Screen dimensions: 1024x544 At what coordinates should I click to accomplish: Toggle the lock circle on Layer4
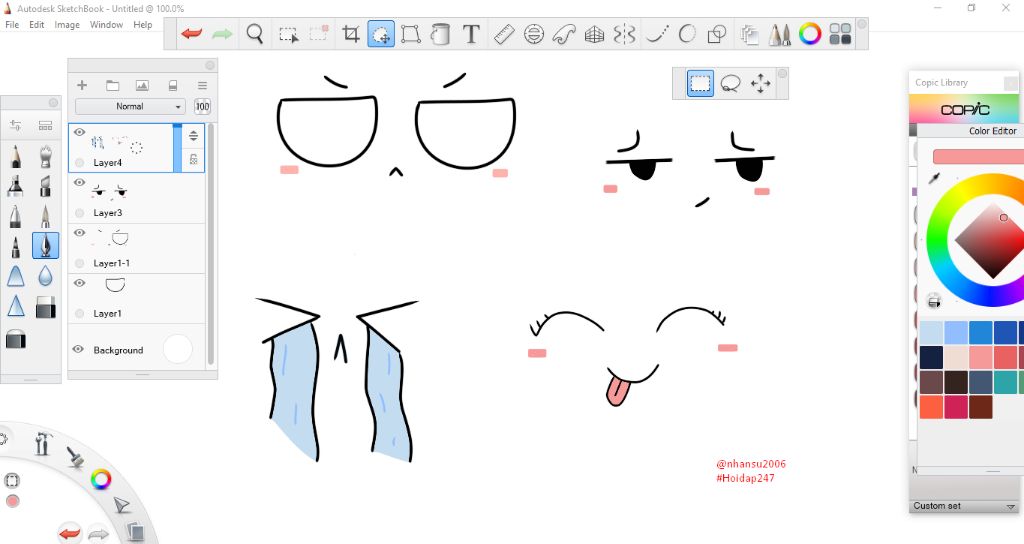coord(80,163)
